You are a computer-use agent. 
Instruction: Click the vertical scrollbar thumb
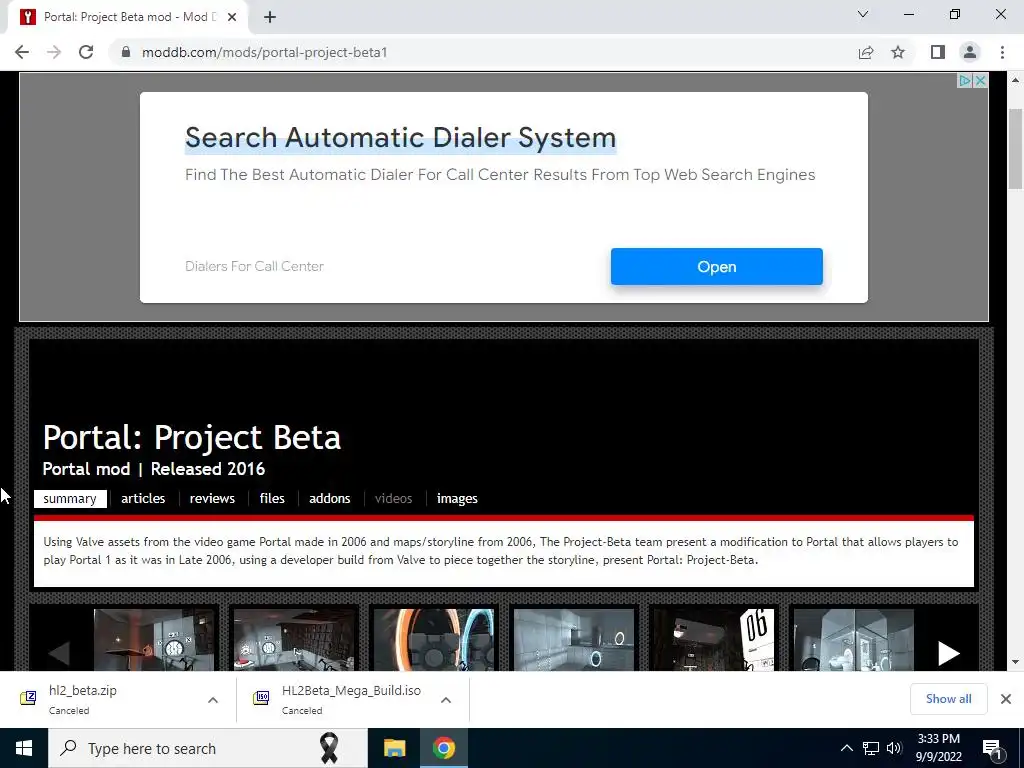(x=1015, y=149)
